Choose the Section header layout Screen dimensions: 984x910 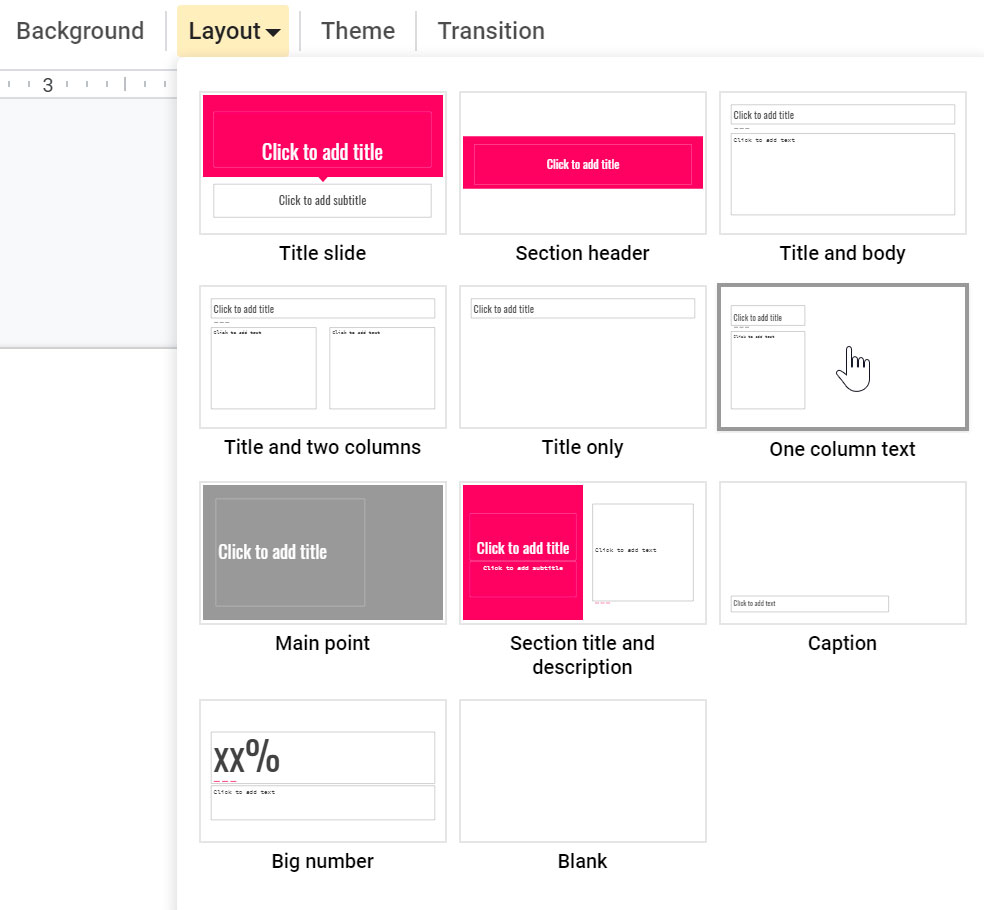tap(582, 162)
